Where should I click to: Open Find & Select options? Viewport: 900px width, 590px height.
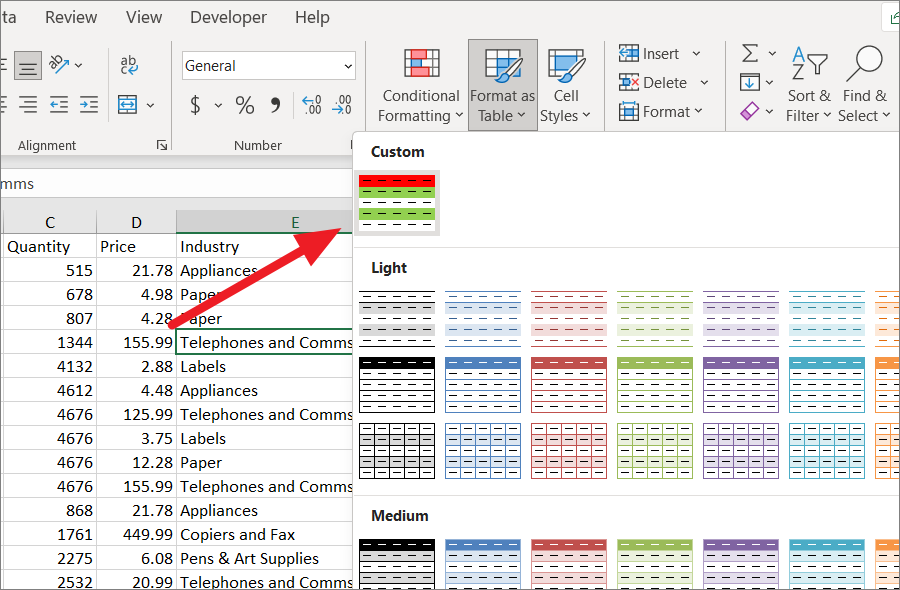864,85
